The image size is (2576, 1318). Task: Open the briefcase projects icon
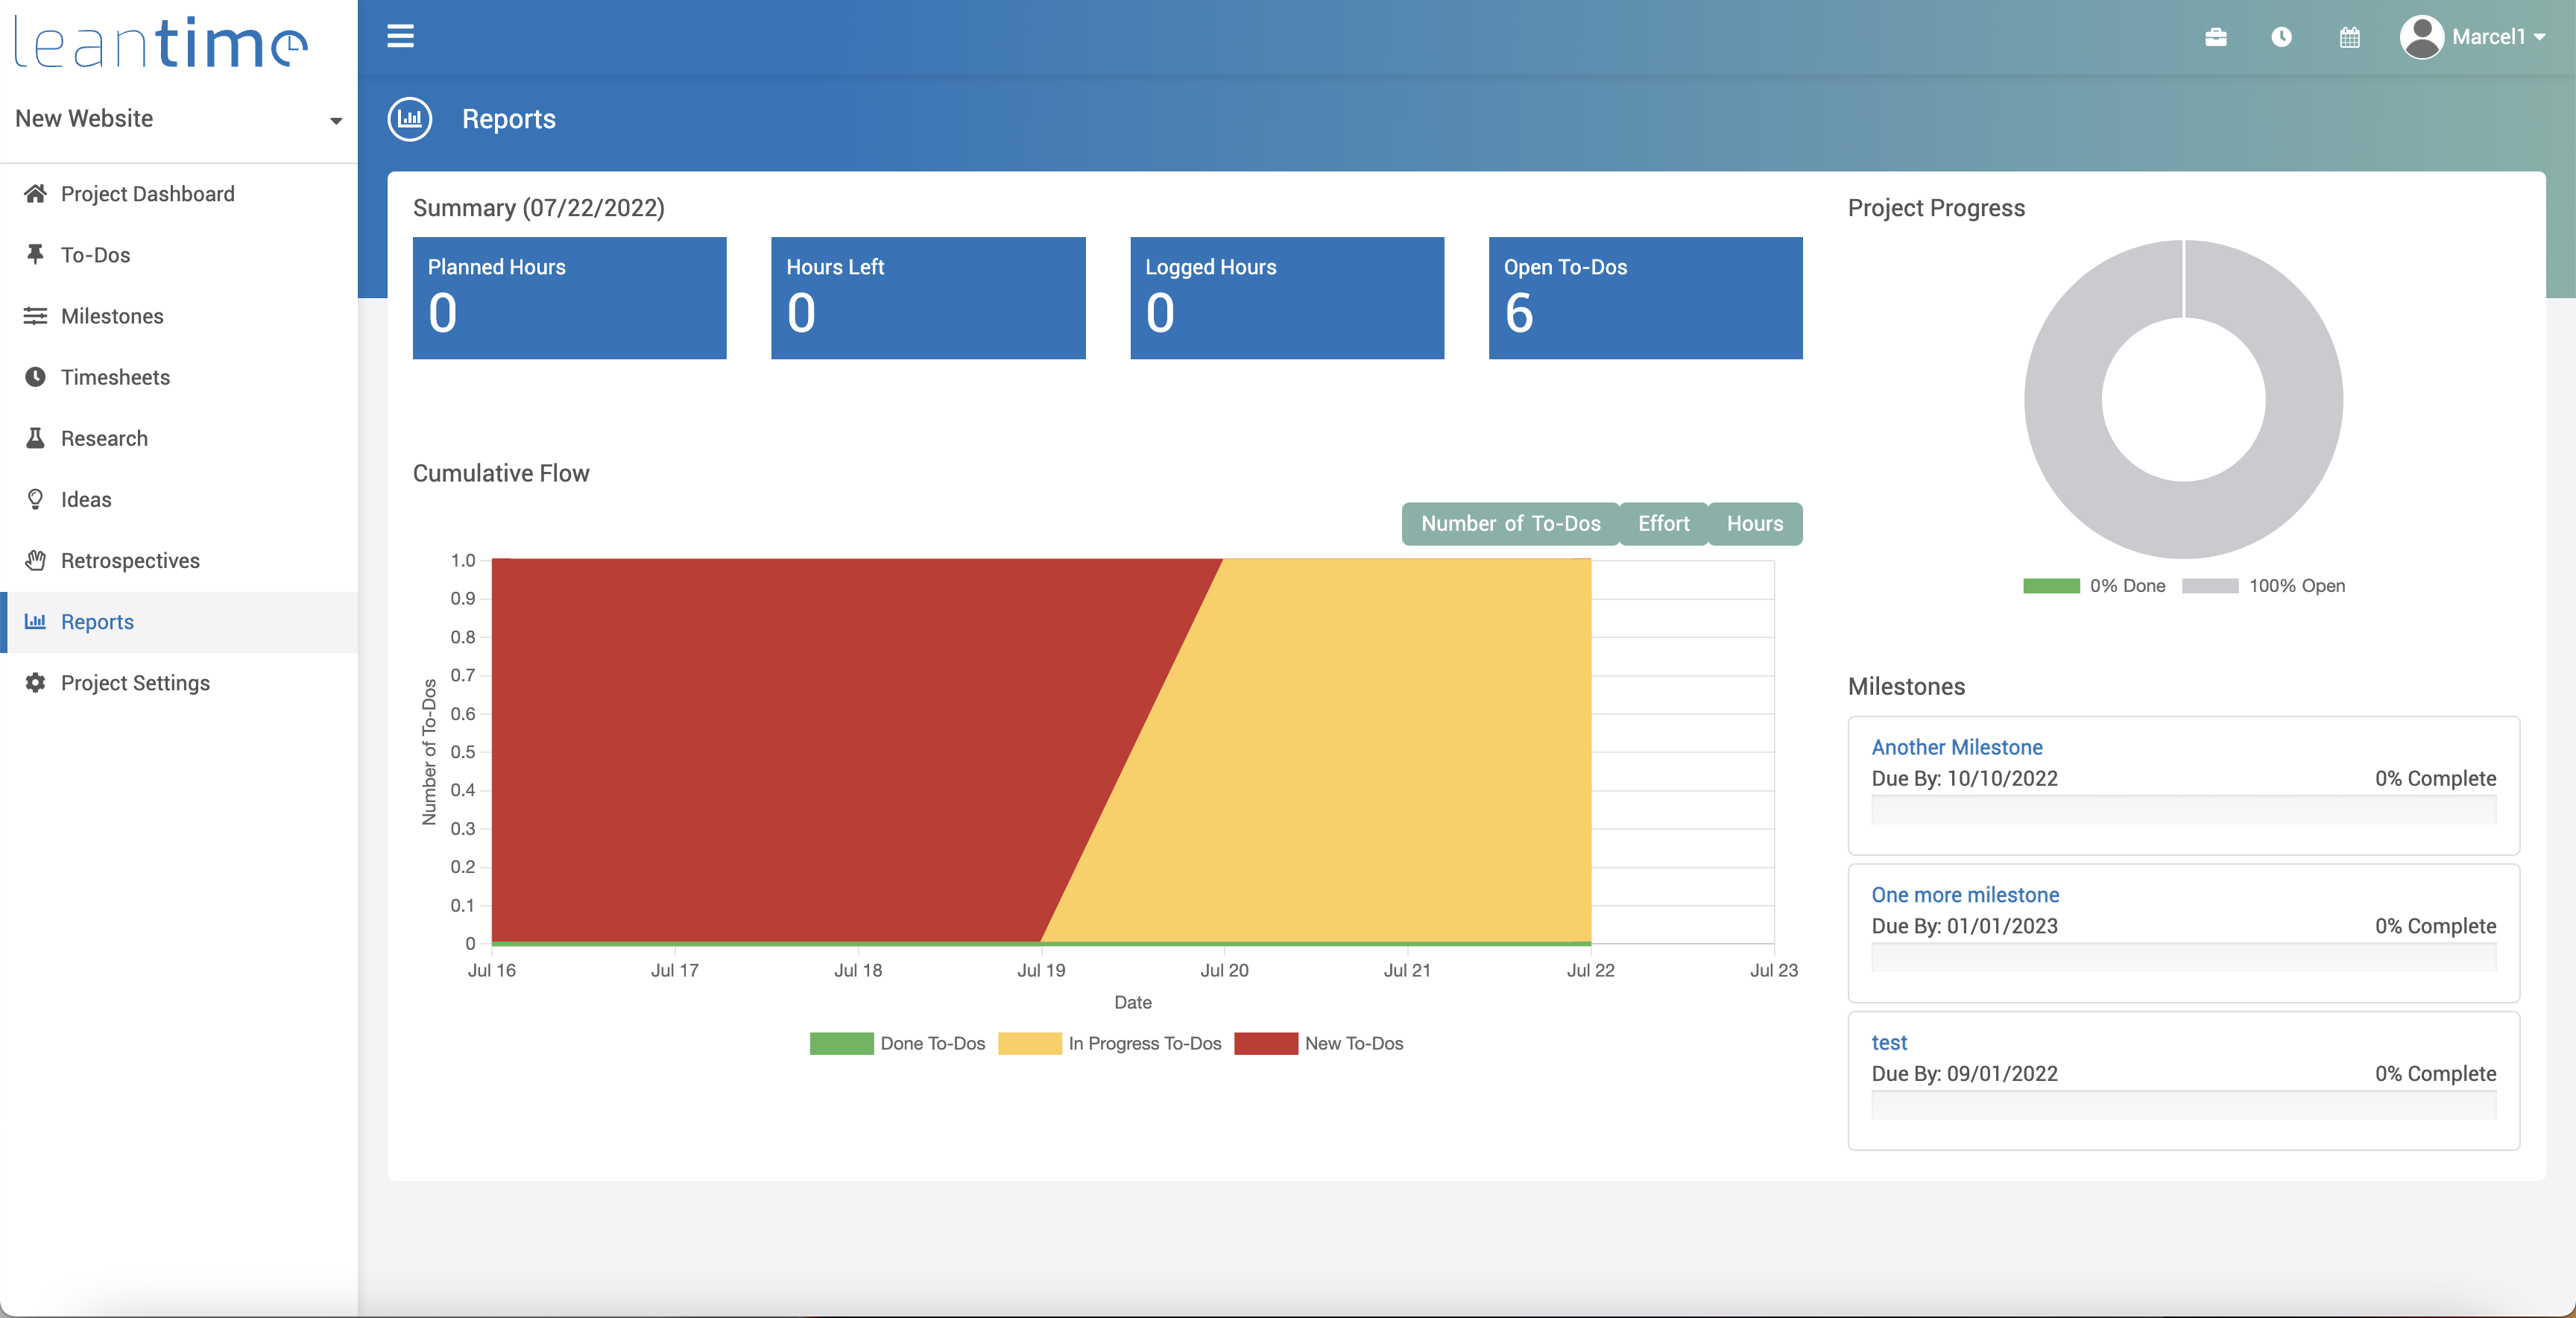[2215, 37]
